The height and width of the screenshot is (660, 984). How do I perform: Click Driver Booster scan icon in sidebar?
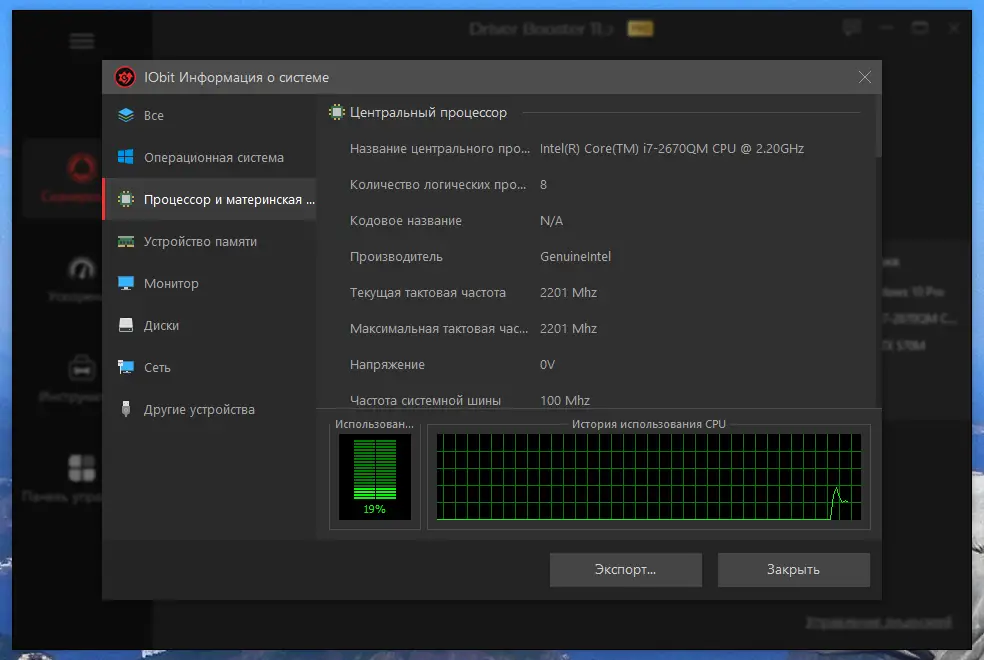coord(82,168)
